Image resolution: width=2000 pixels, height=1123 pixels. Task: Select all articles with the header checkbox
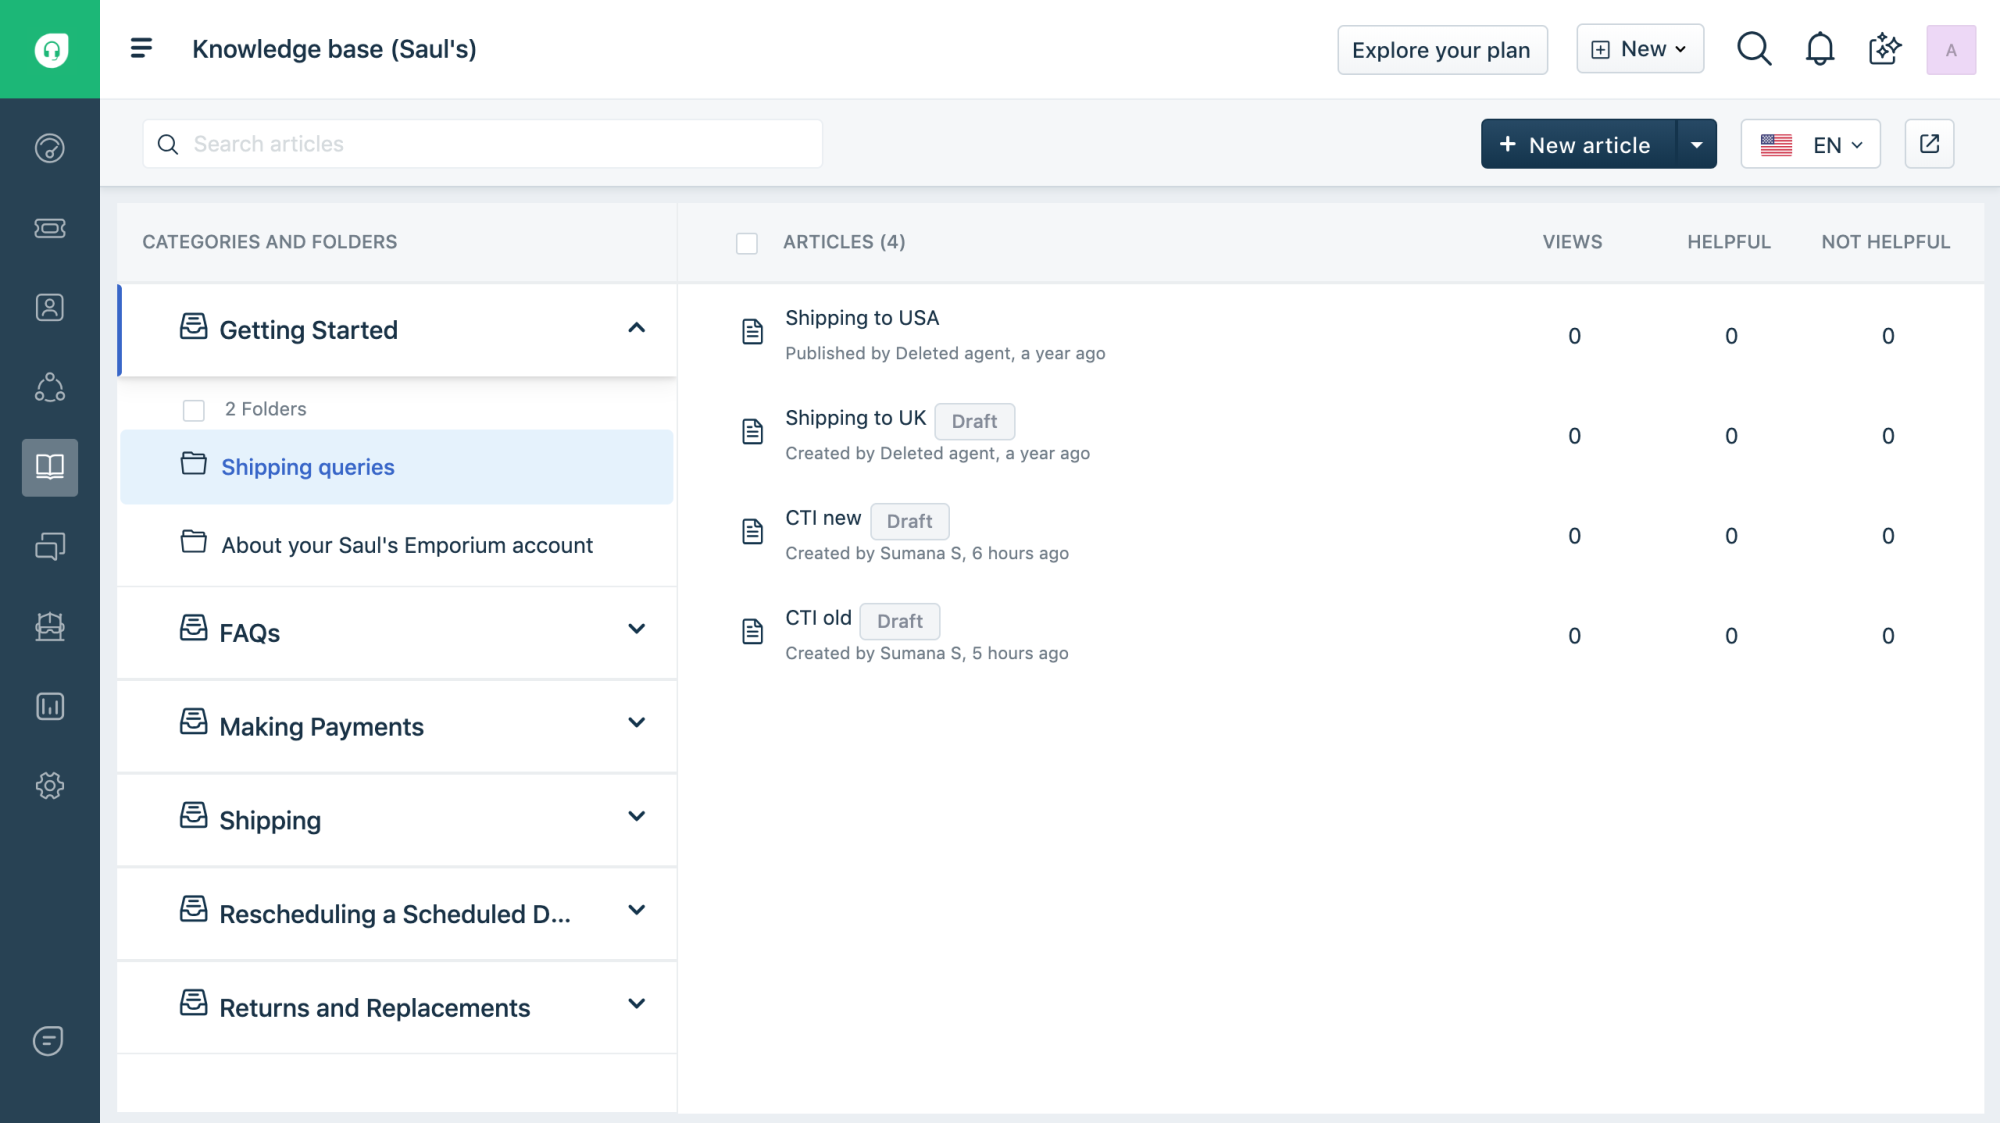tap(747, 243)
